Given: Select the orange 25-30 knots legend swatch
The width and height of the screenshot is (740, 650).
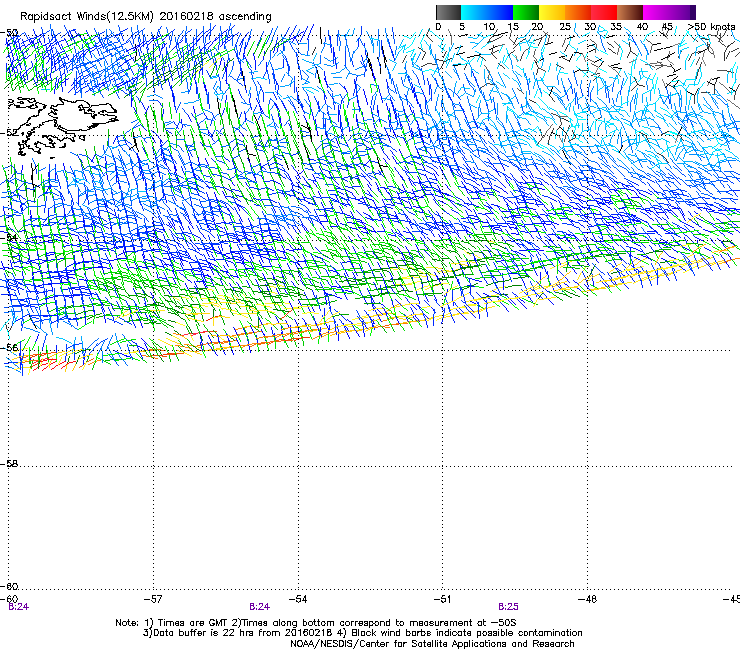Looking at the screenshot, I should point(578,12).
